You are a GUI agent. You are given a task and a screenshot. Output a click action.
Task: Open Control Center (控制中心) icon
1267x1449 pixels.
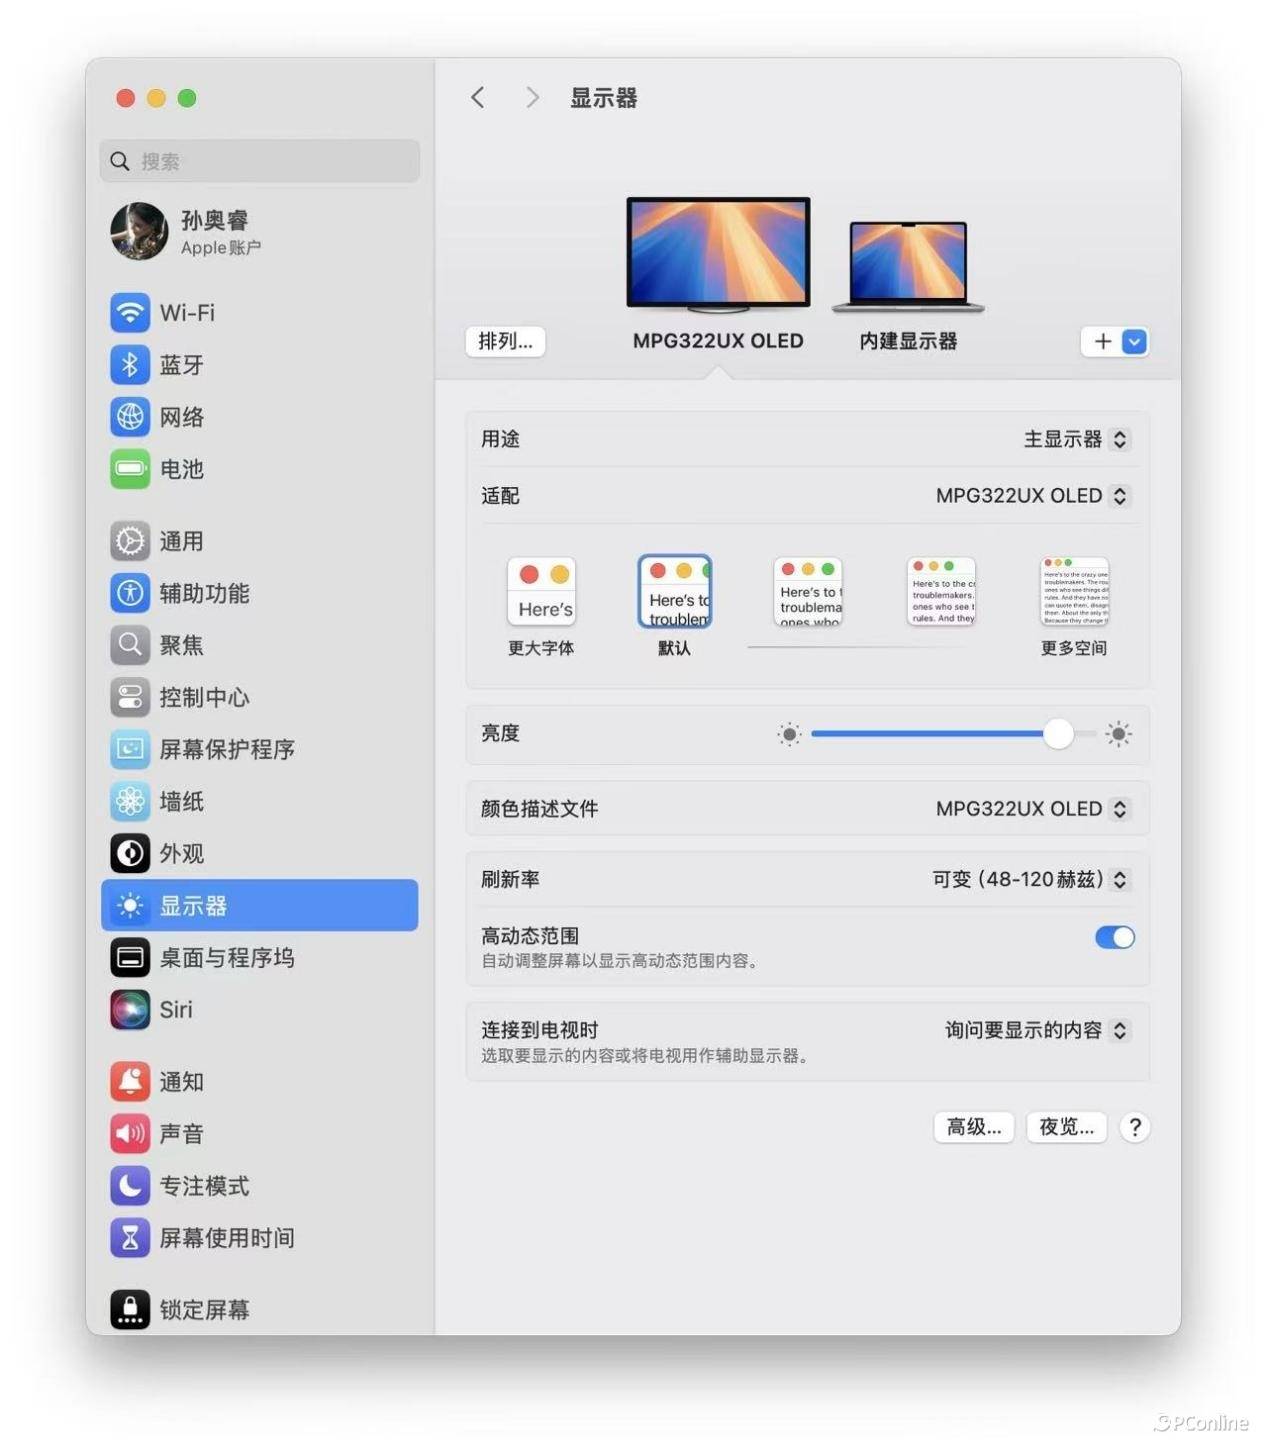click(130, 697)
